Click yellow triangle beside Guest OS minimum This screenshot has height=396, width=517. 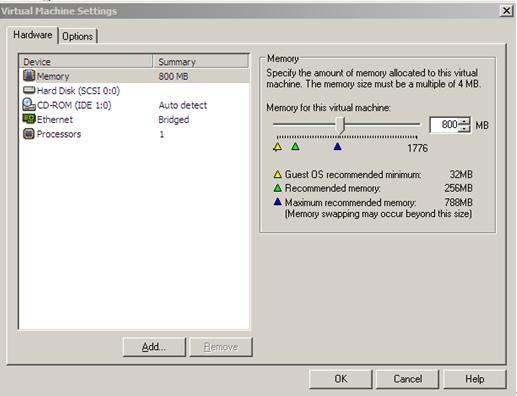pos(278,174)
